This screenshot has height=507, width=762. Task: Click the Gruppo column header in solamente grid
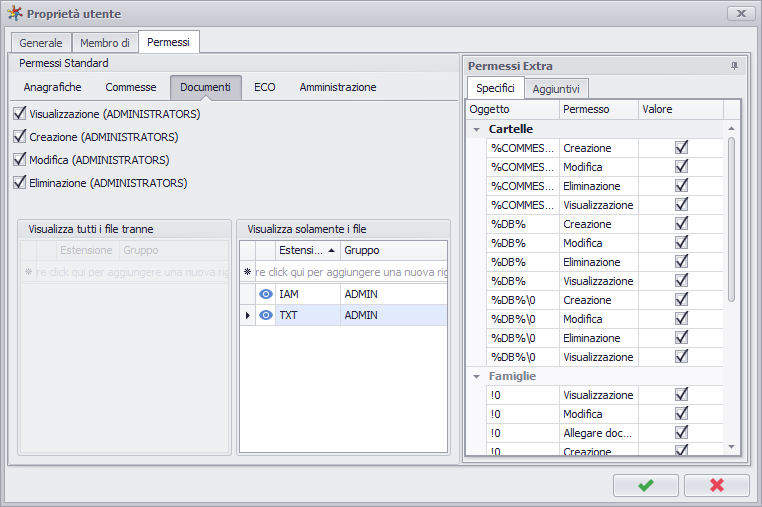394,250
